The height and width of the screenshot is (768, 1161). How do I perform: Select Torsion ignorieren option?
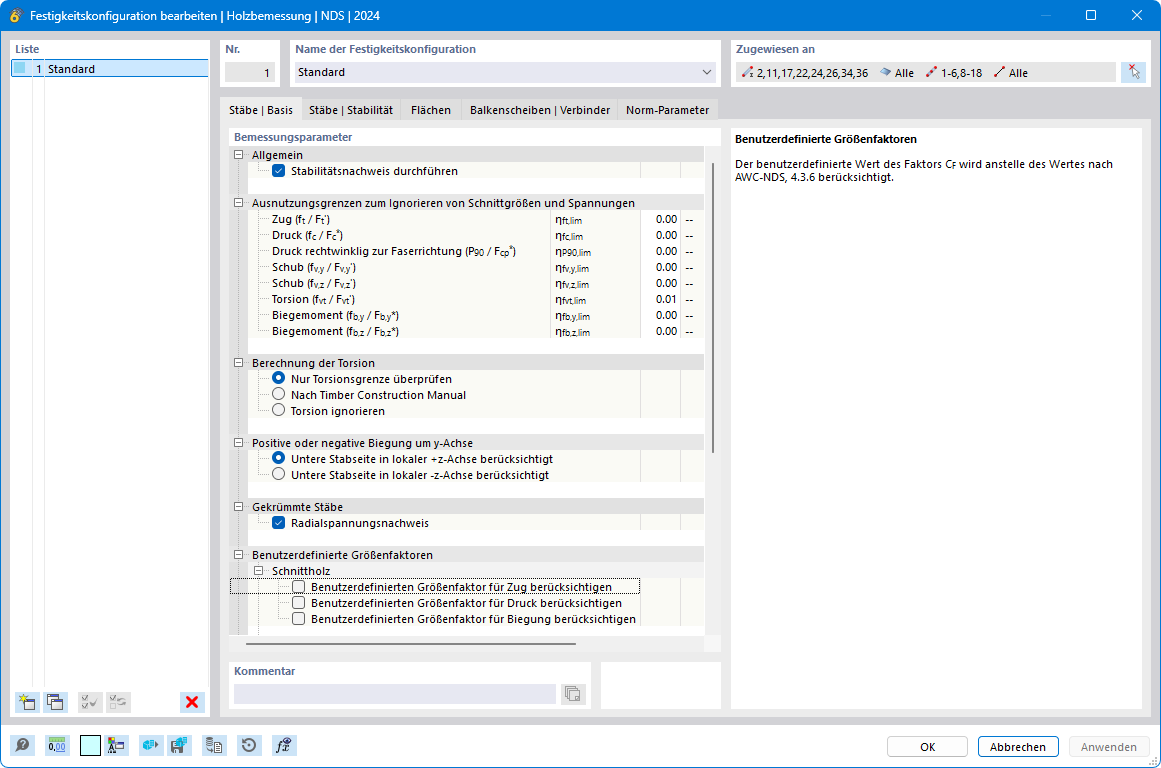[x=278, y=410]
